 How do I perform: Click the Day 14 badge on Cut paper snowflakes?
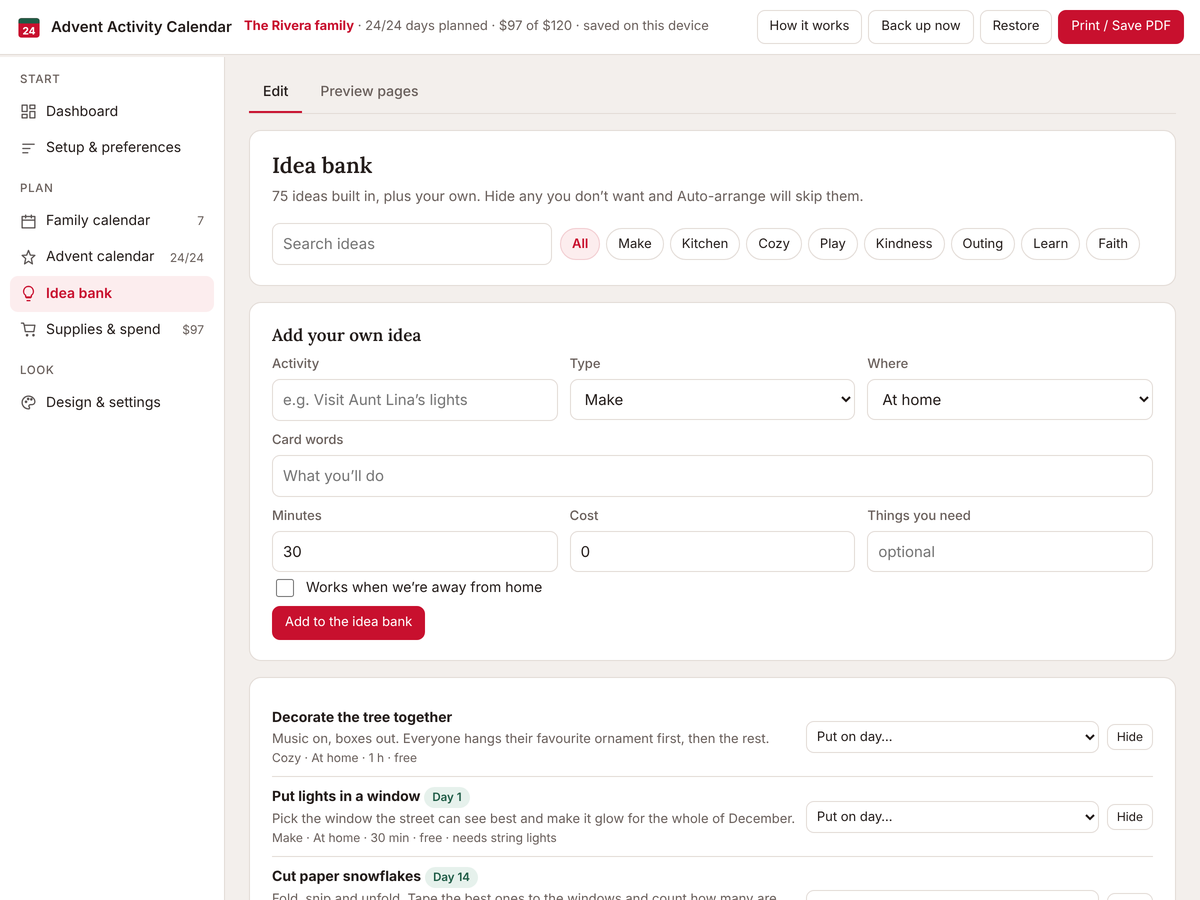(x=451, y=877)
